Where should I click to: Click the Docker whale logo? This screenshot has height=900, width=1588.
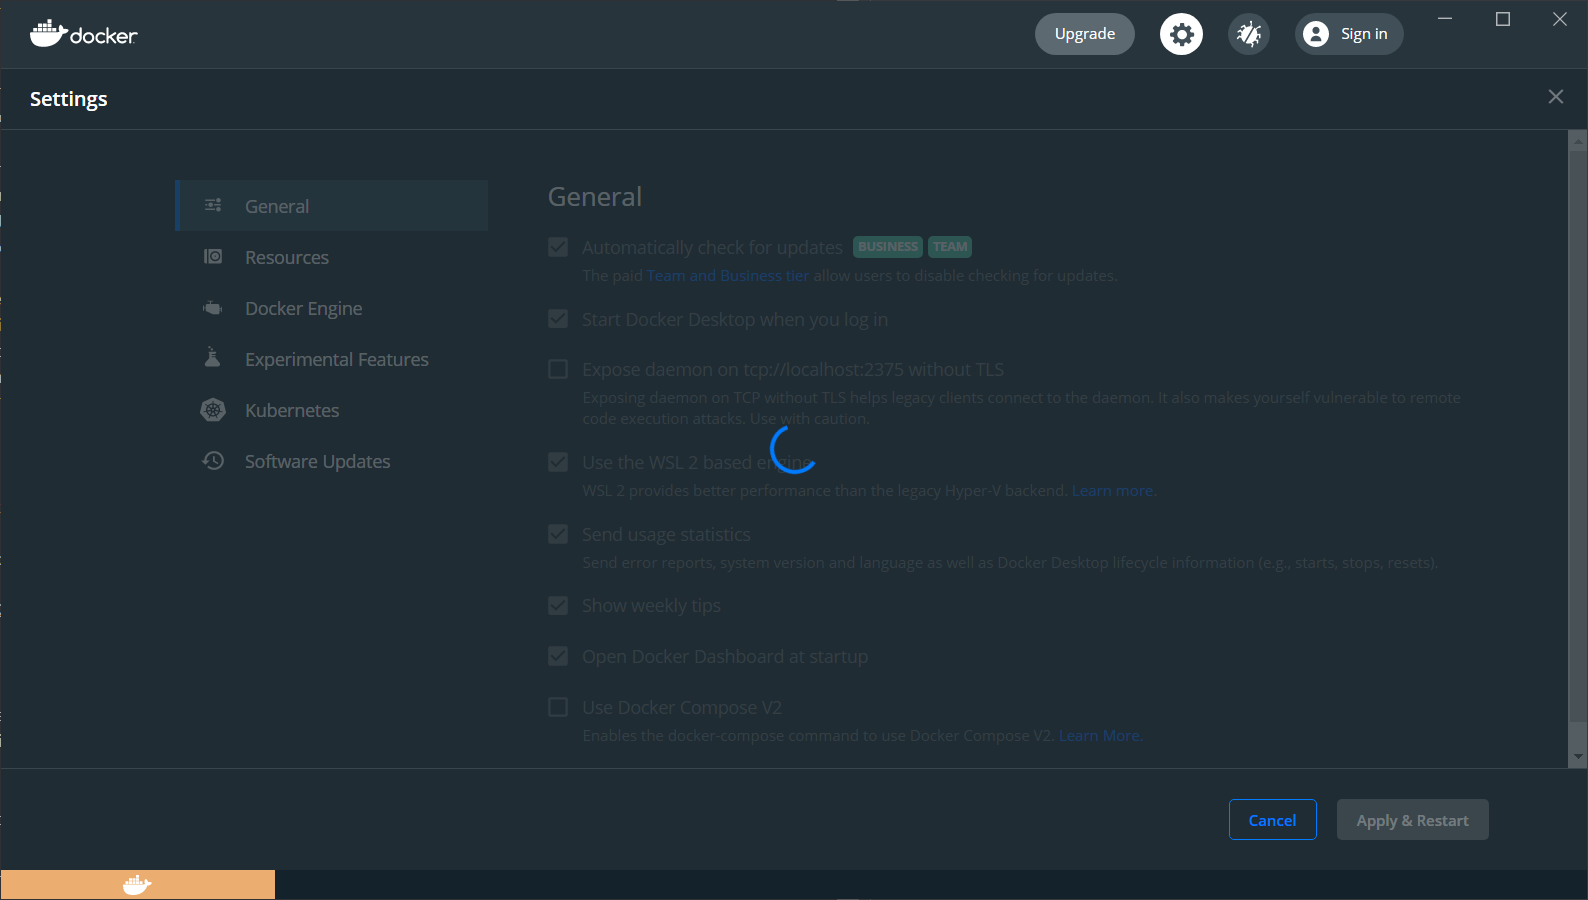83,34
